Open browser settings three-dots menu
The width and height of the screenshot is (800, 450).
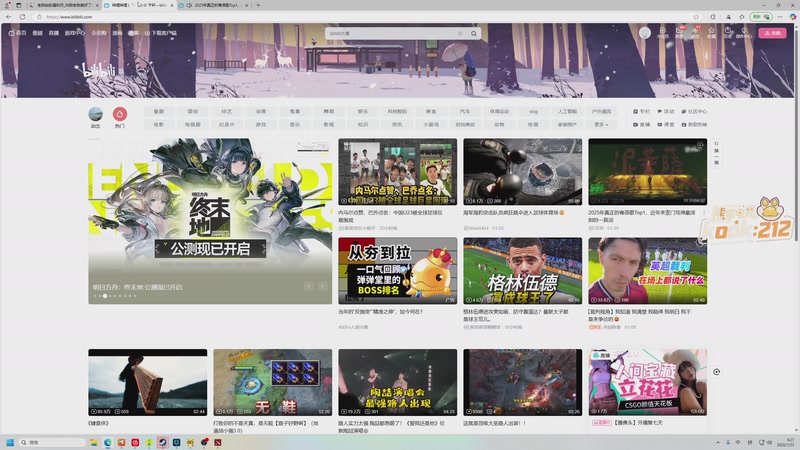[x=780, y=17]
